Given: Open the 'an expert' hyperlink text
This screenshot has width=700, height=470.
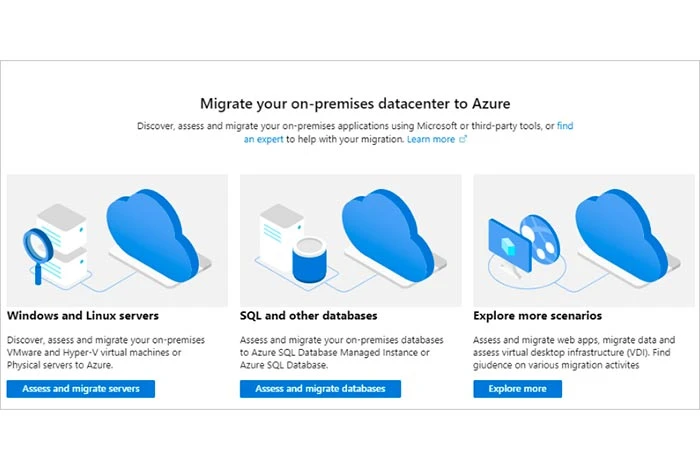Looking at the screenshot, I should (263, 139).
